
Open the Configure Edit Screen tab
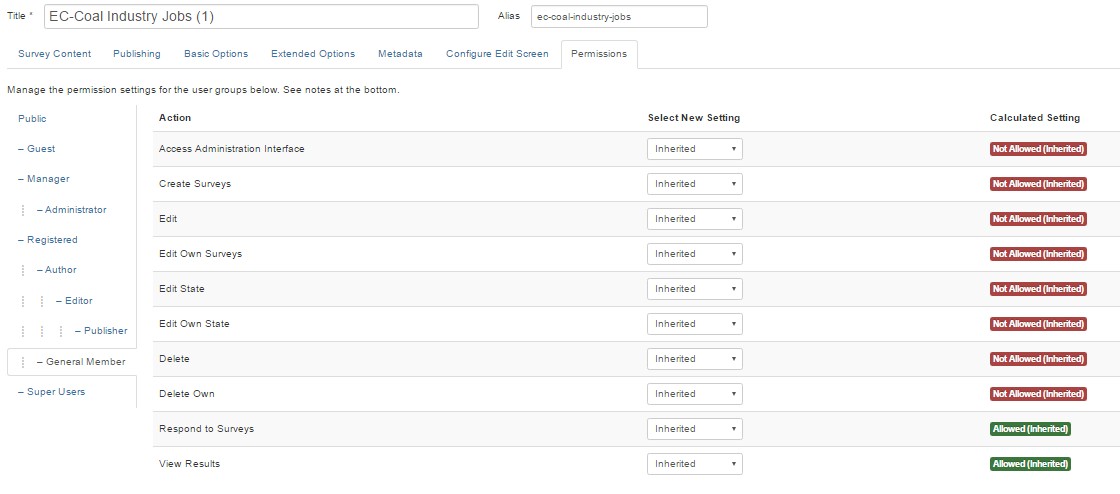pyautogui.click(x=497, y=54)
